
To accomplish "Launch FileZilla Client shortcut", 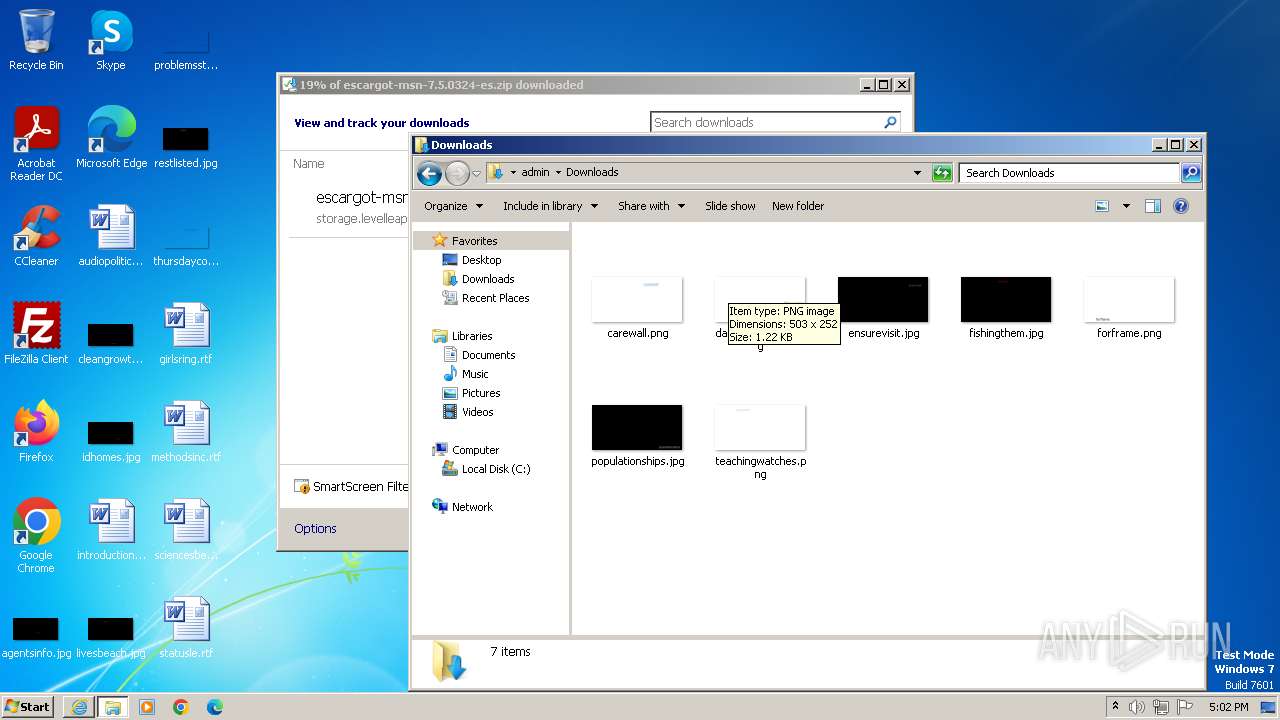I will click(x=36, y=334).
